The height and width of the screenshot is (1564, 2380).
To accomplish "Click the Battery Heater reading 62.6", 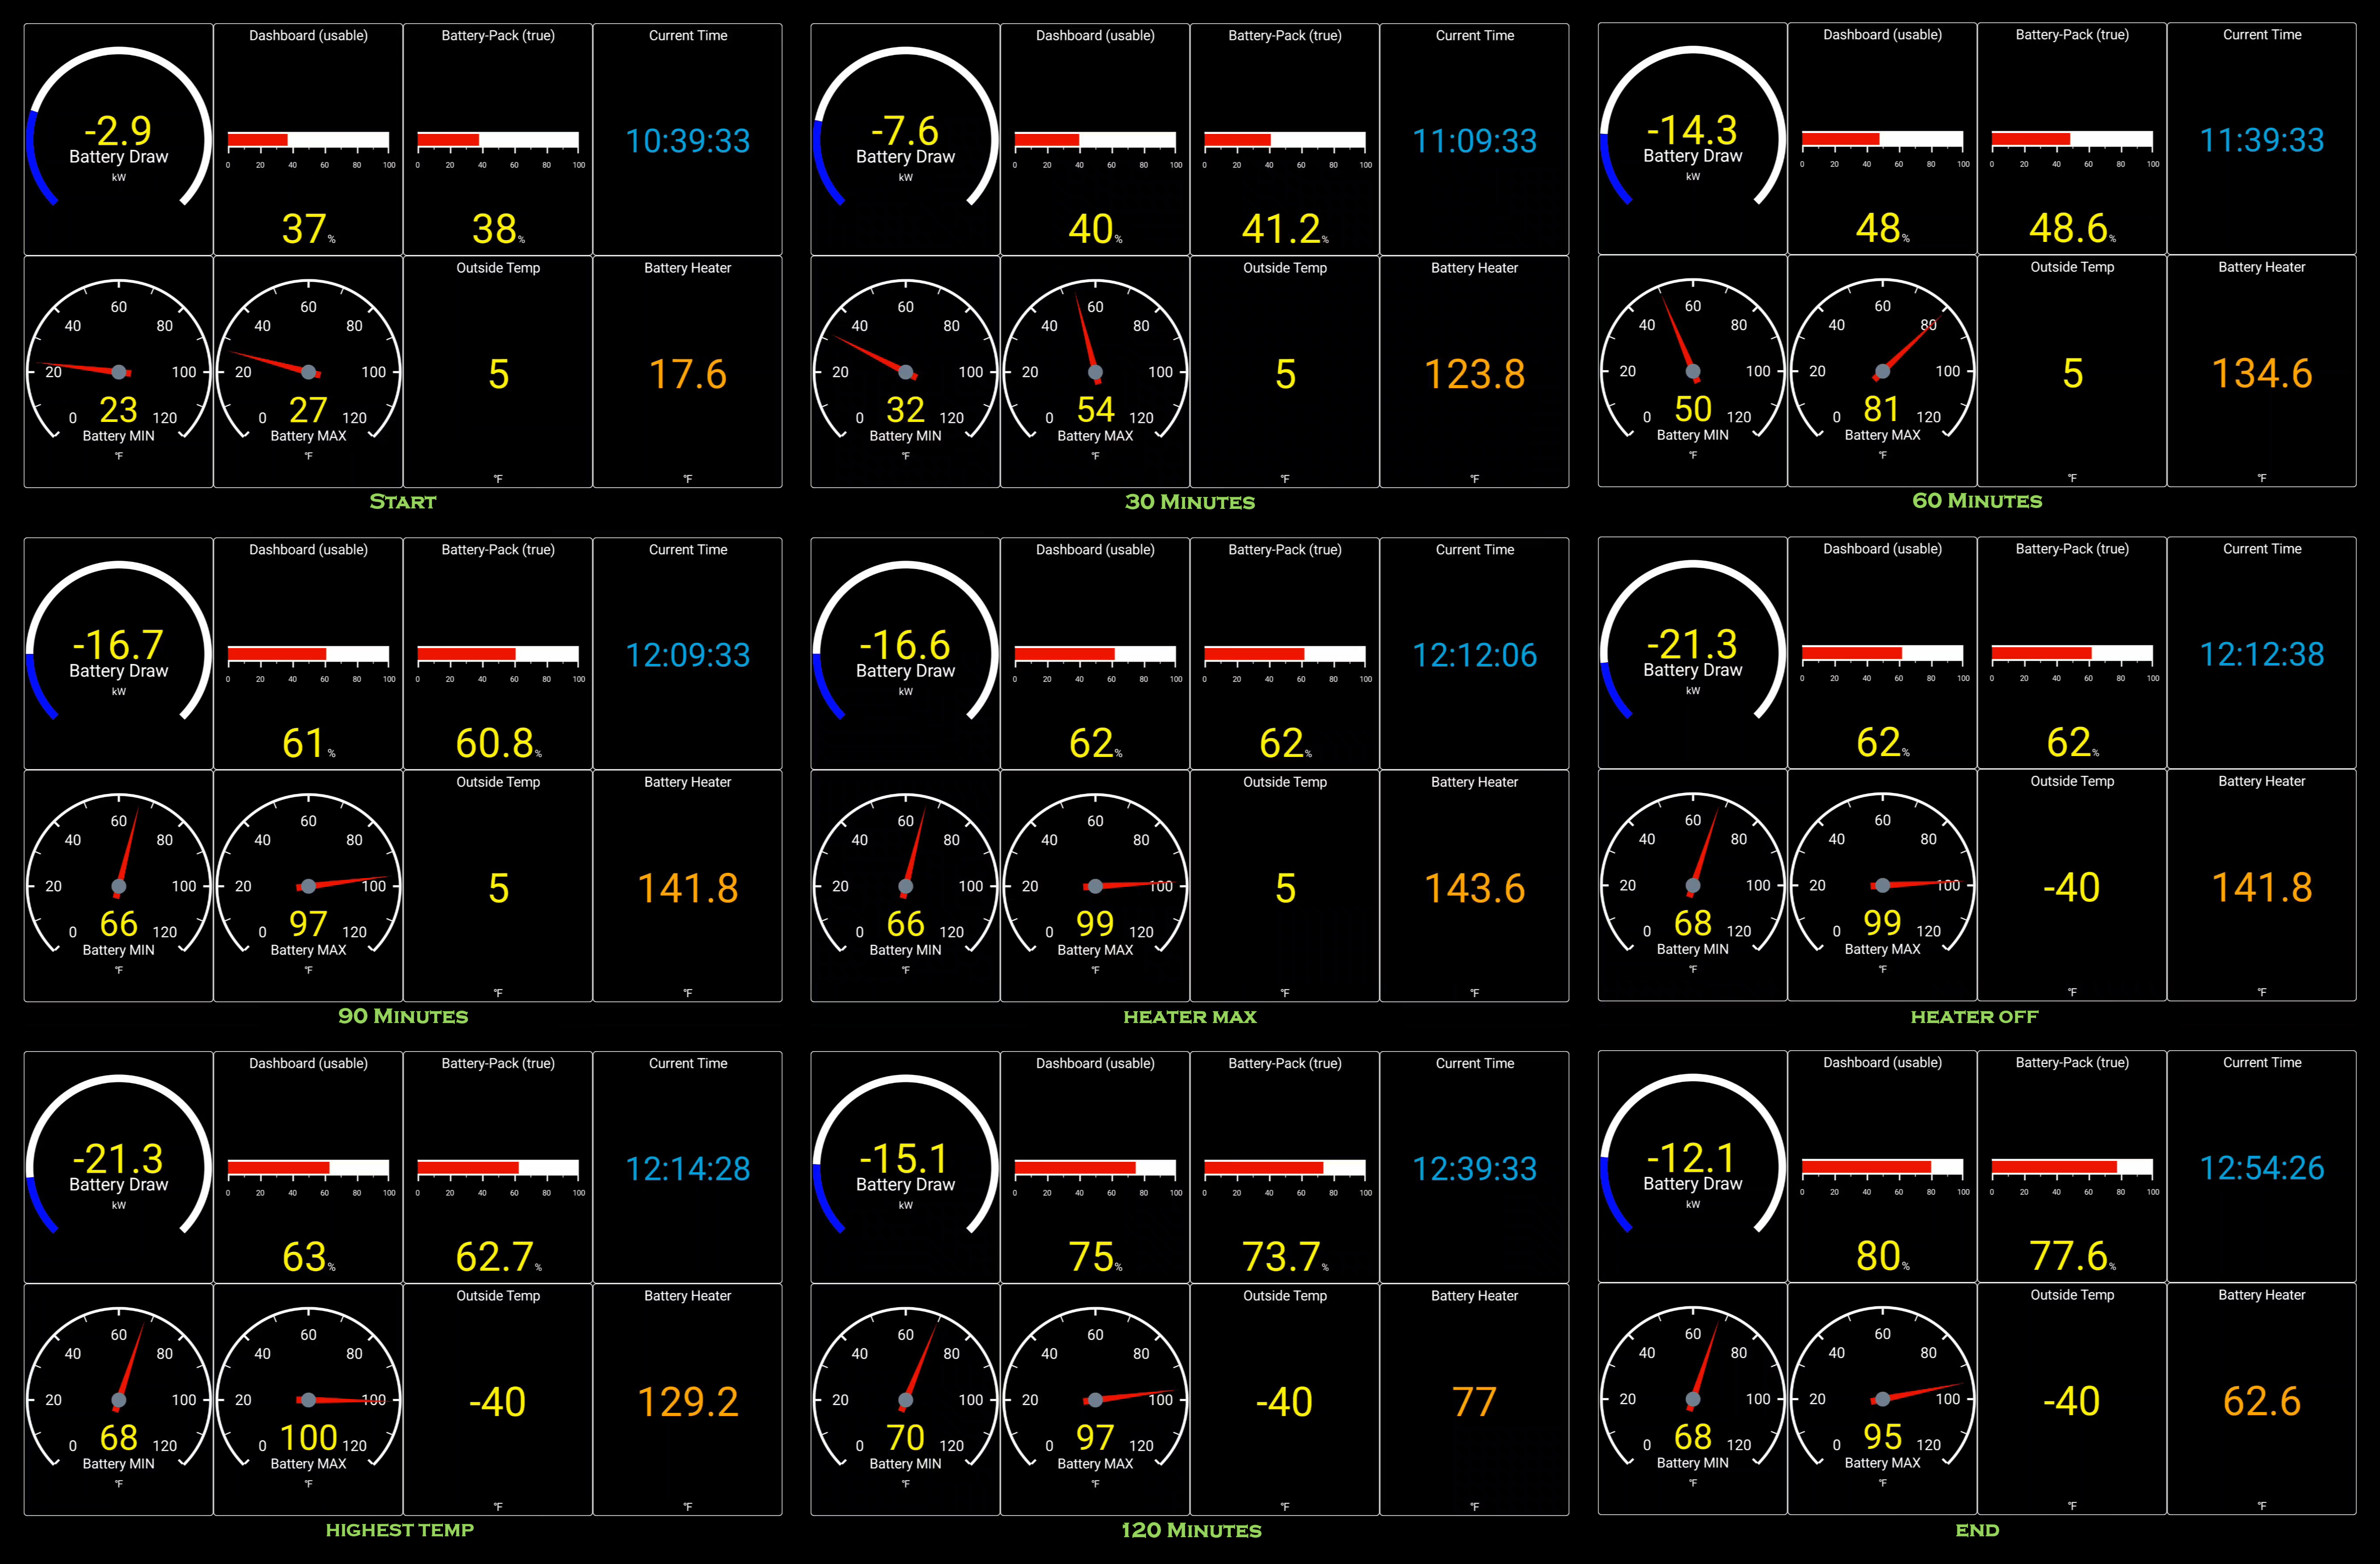I will click(x=2261, y=1402).
